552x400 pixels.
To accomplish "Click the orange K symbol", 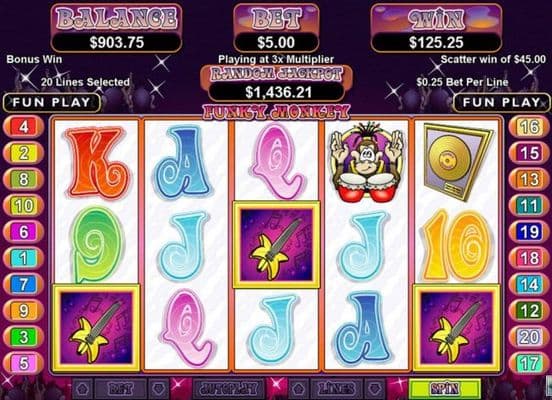I will tap(96, 162).
